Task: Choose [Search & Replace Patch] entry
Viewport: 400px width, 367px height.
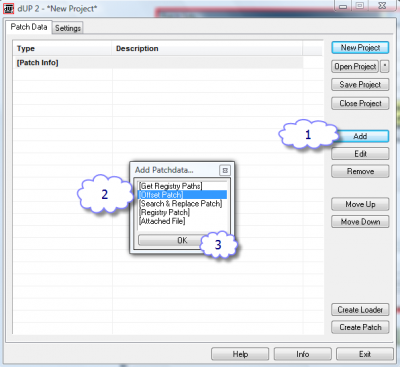Action: [x=181, y=203]
